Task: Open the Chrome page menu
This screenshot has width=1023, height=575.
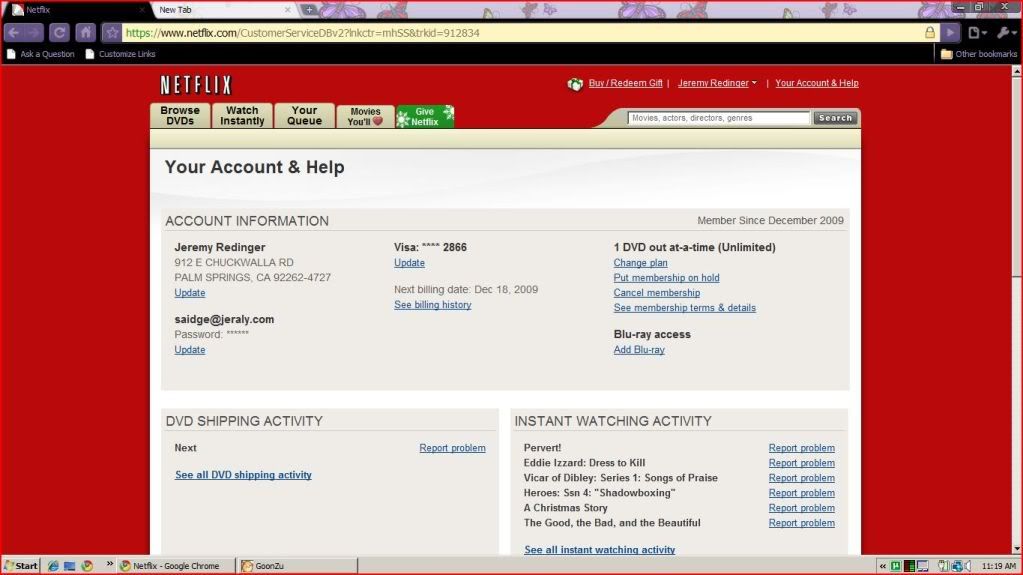Action: [x=977, y=33]
